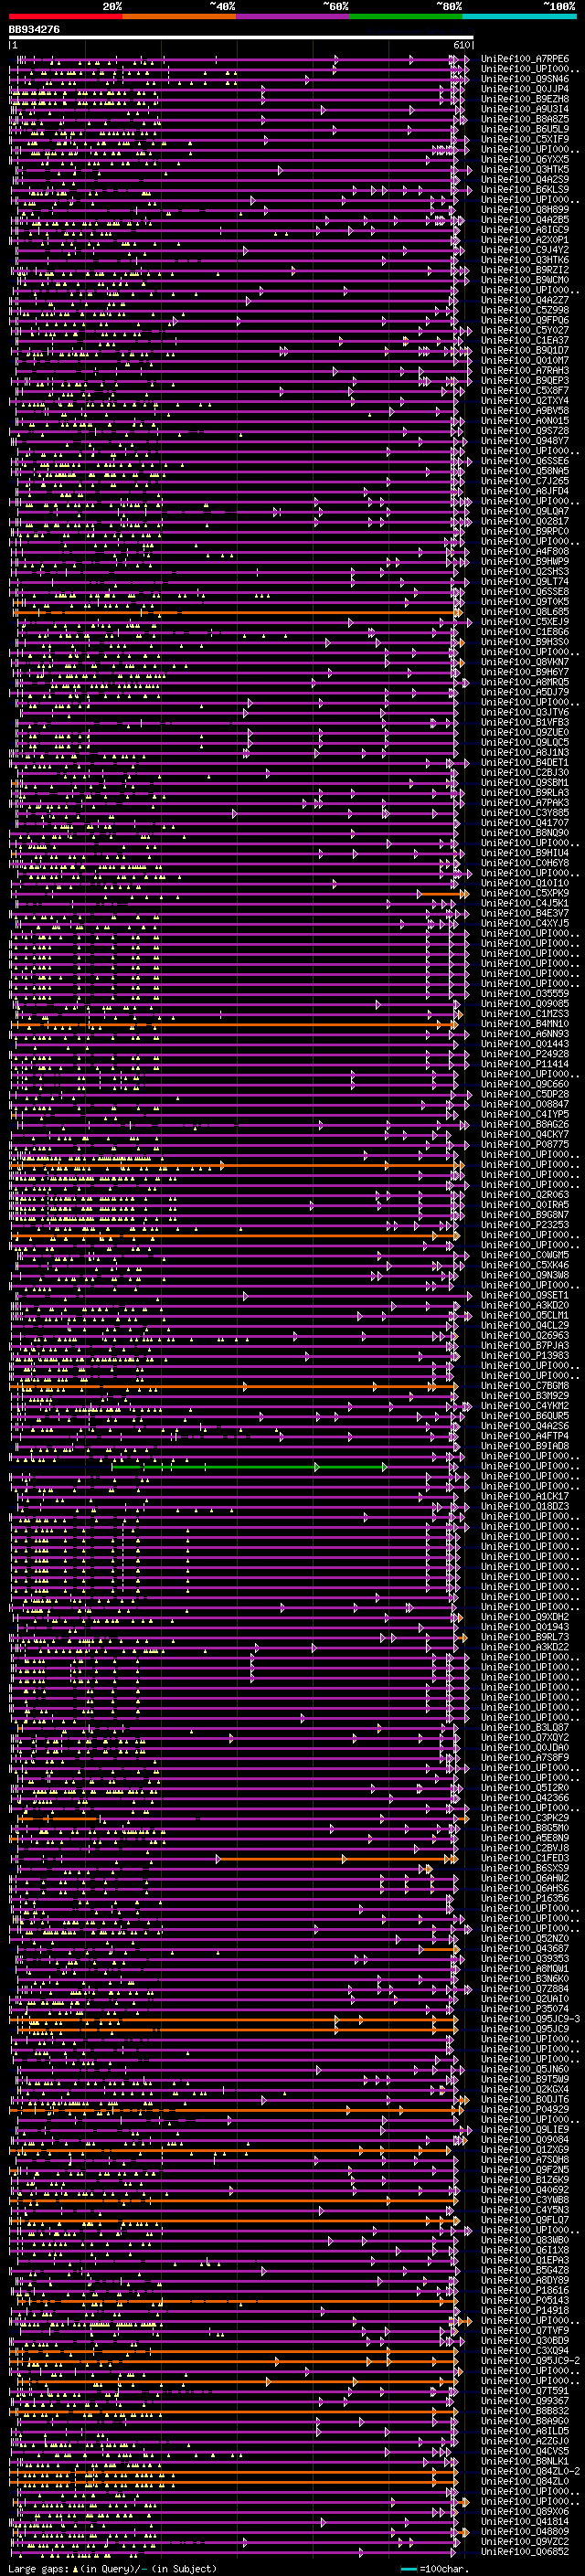Select the UniRef100_Q0JDA0 label
Viewport: 585px width, 2576px height.
525,1747
